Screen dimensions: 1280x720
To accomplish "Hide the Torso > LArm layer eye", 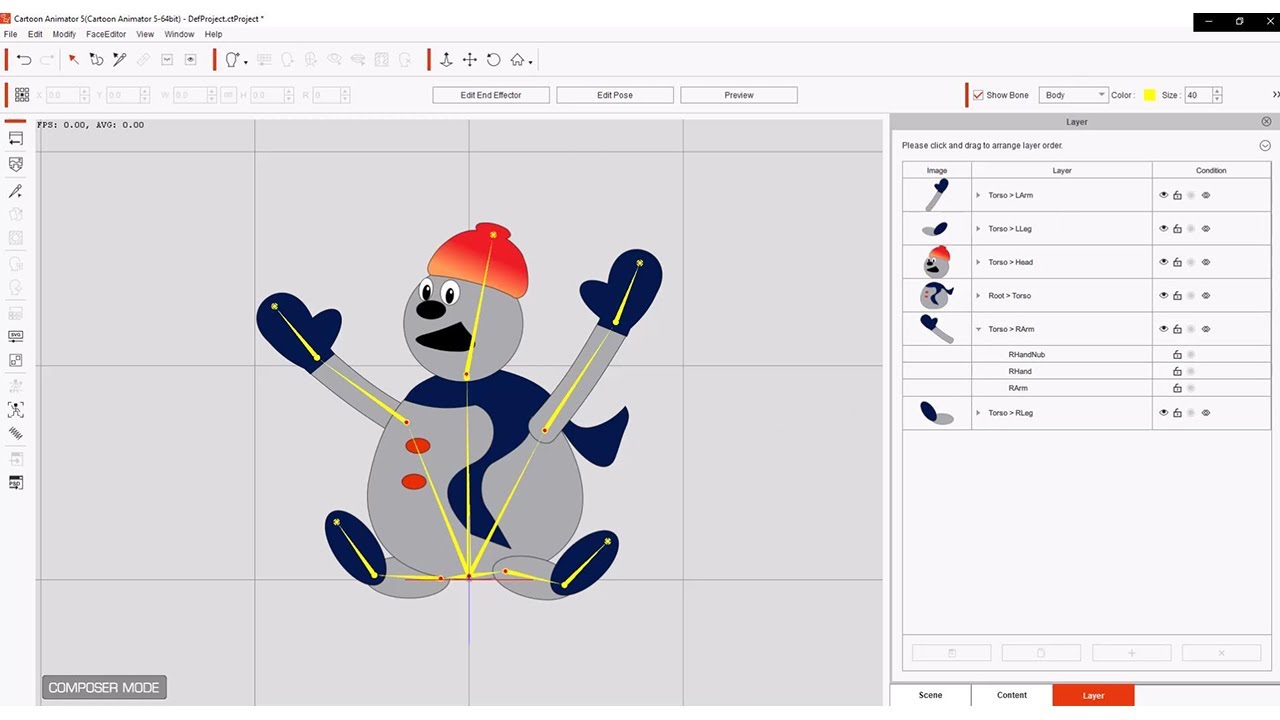I will click(x=1163, y=195).
